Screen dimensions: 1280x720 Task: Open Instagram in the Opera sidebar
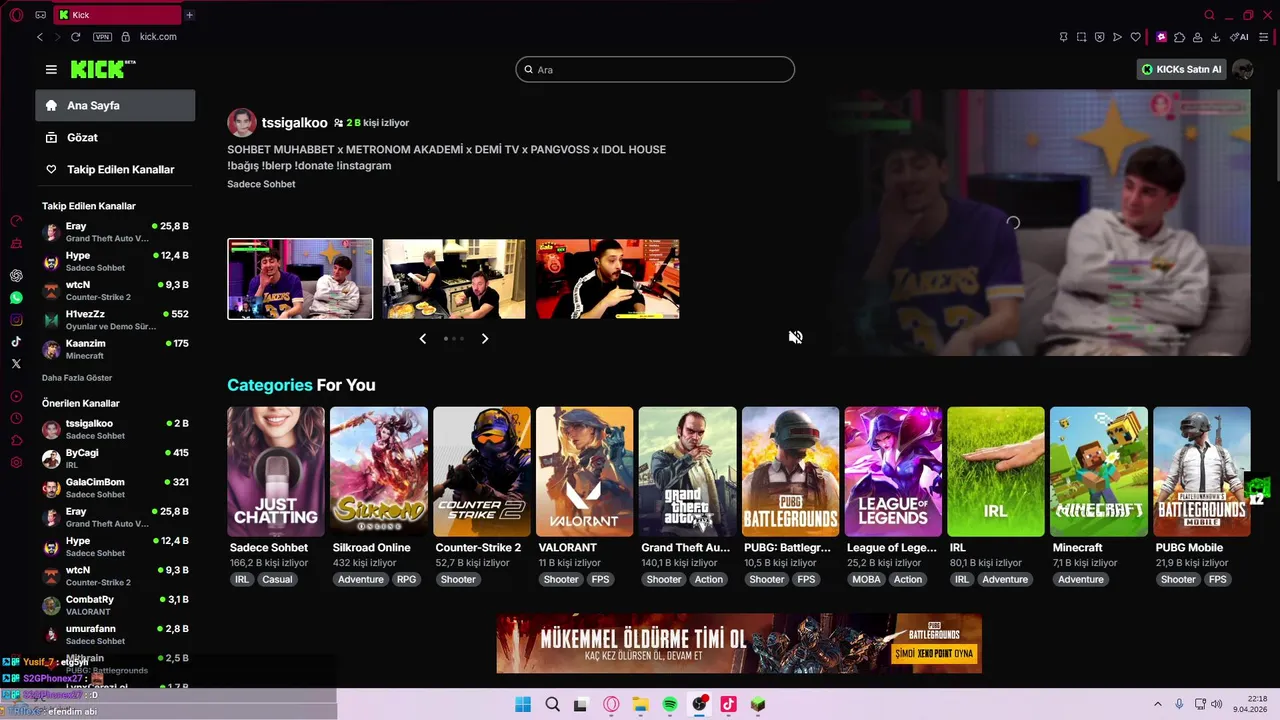pos(16,320)
